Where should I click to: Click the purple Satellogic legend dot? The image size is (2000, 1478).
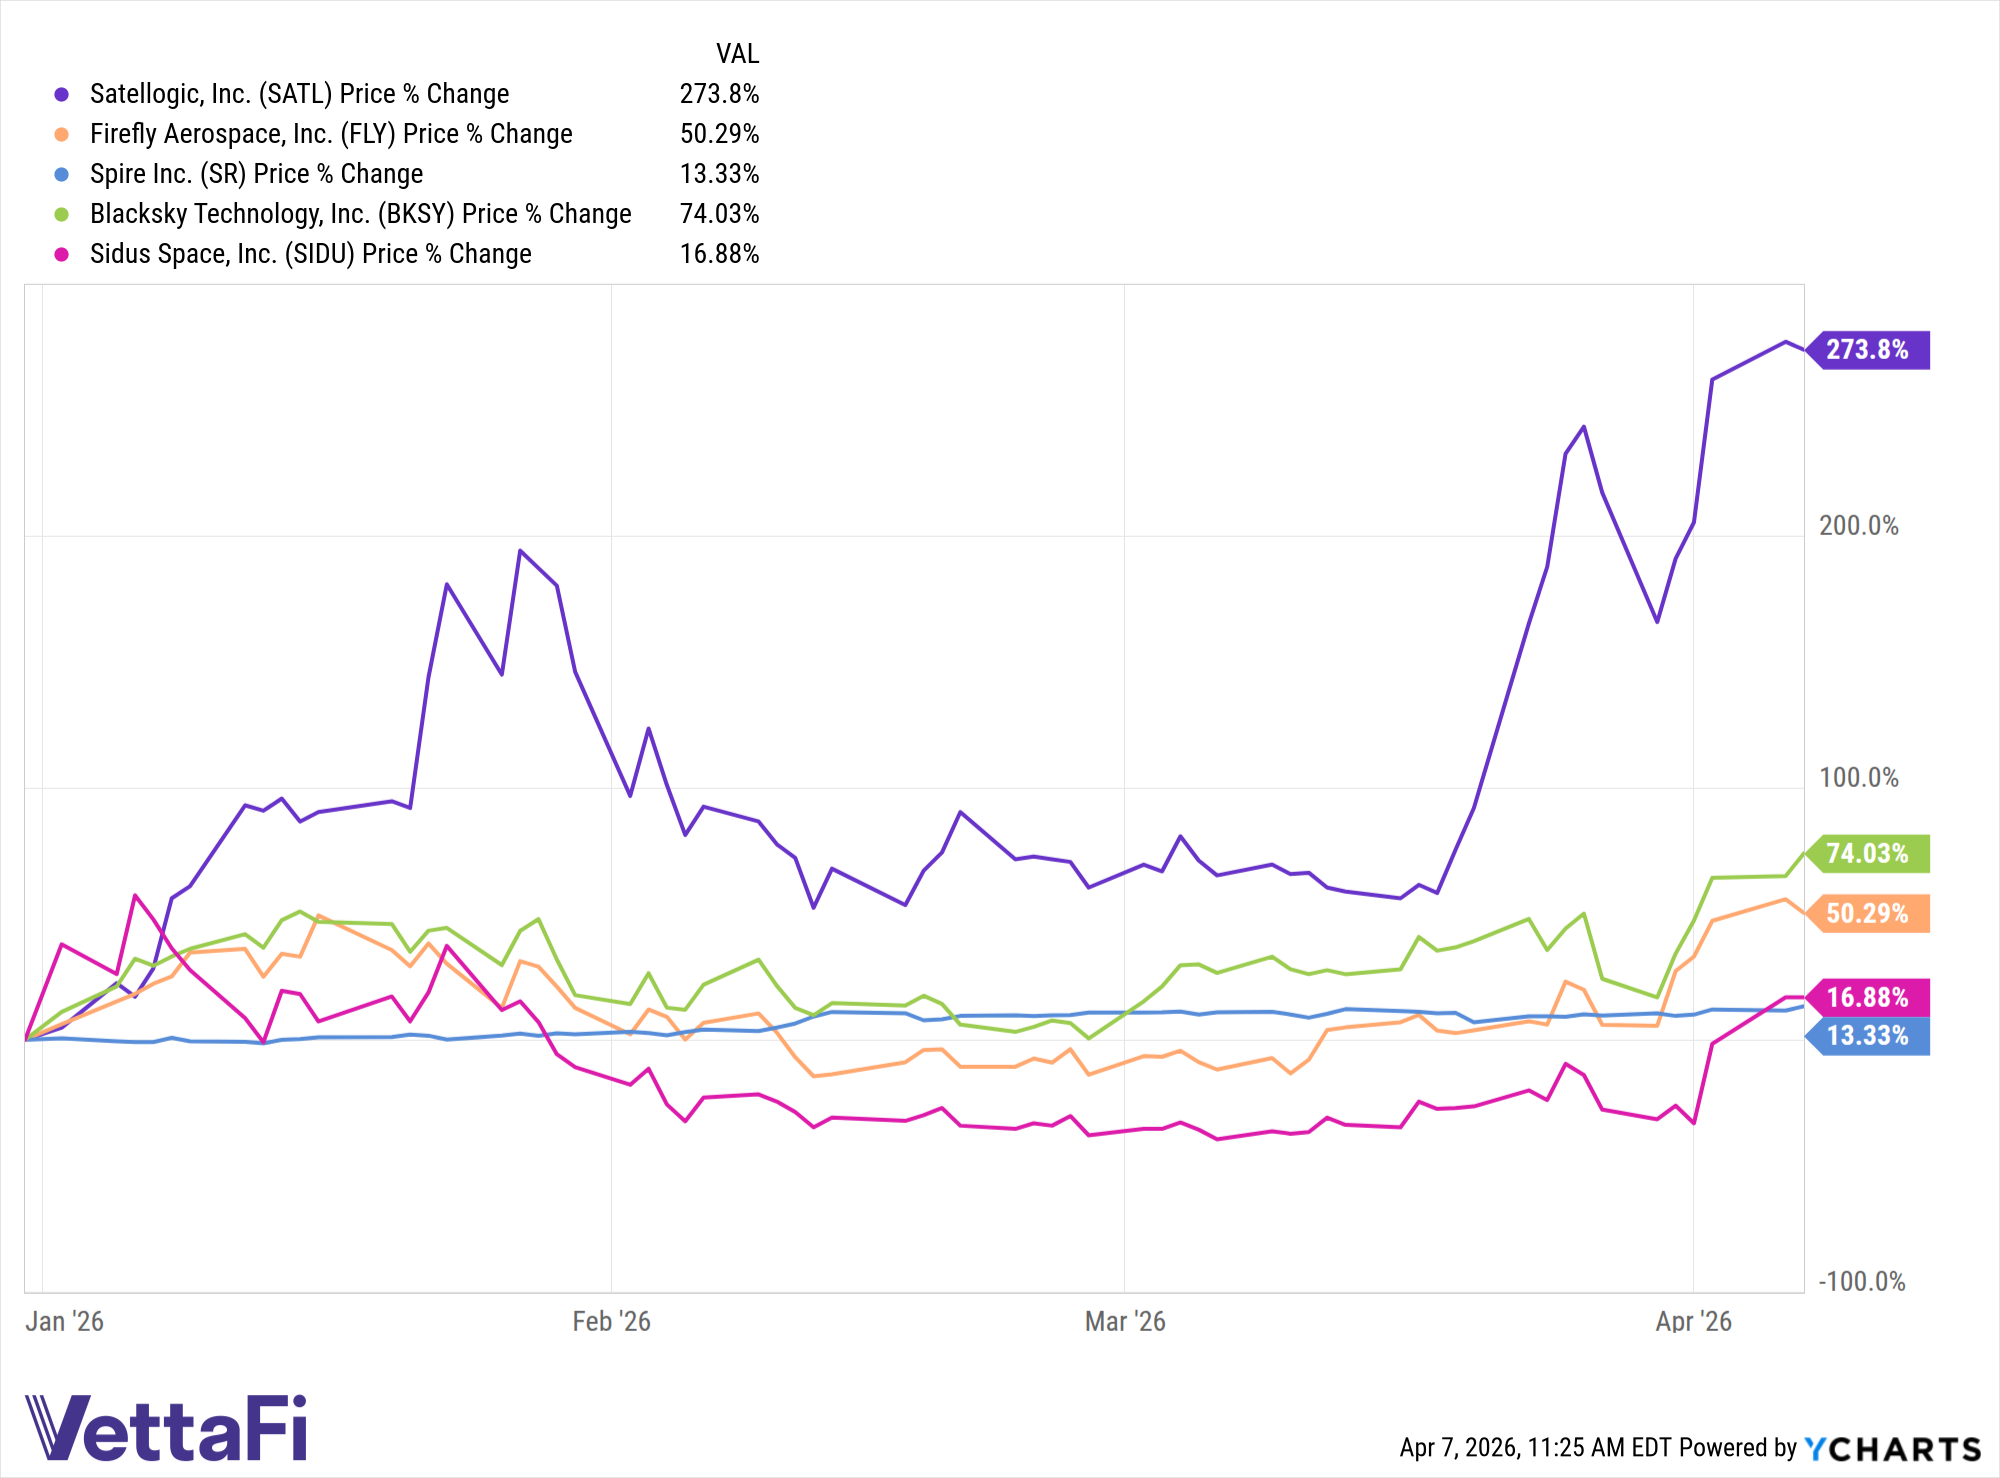(62, 94)
